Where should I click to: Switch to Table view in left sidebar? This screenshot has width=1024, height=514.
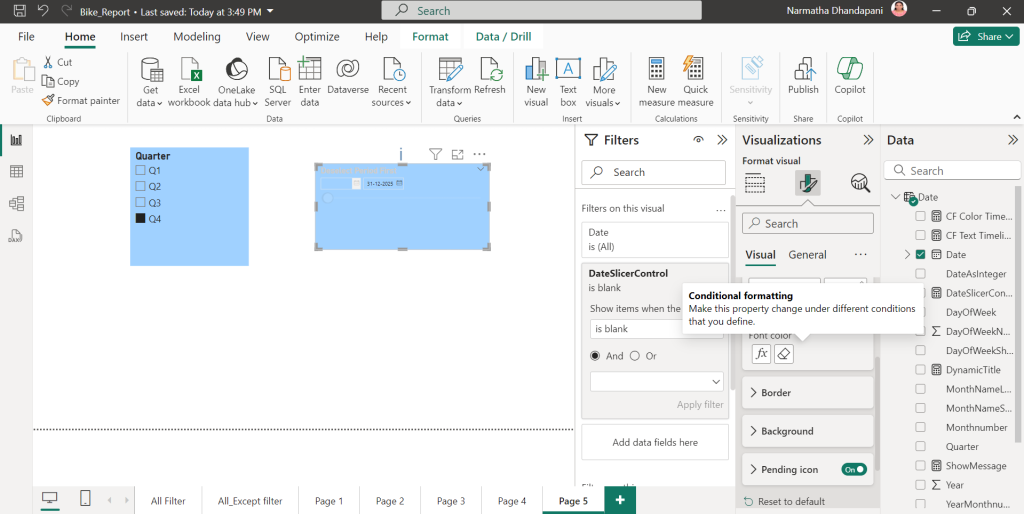[x=16, y=172]
